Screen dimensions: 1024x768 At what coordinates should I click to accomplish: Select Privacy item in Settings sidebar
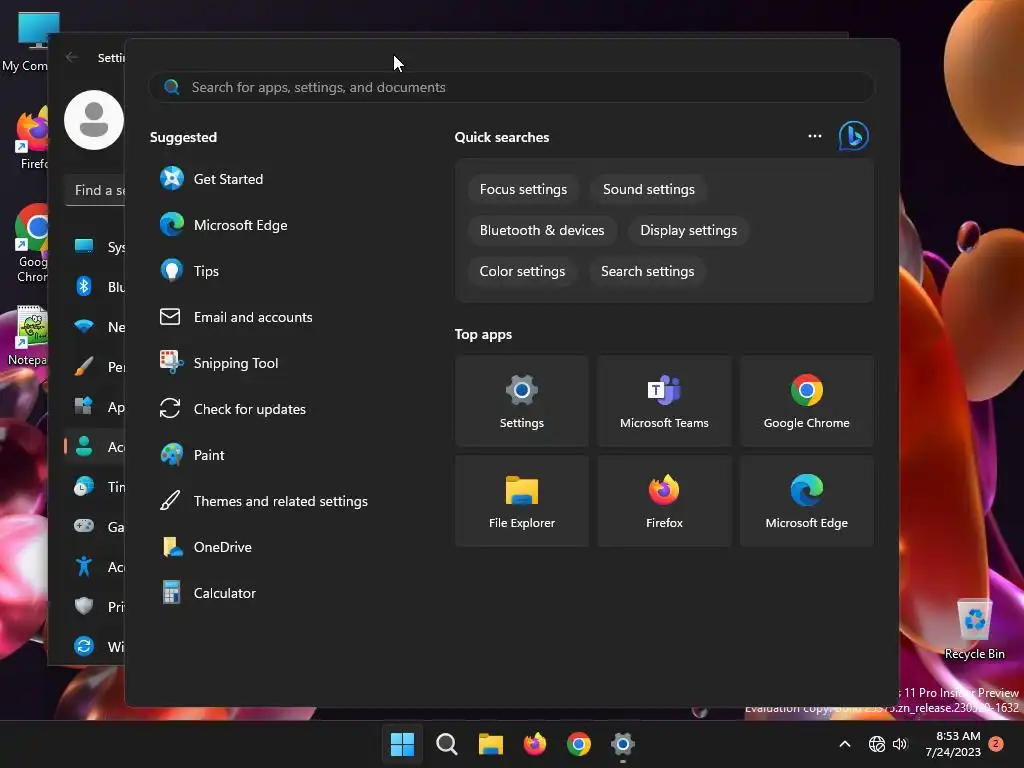coord(95,607)
